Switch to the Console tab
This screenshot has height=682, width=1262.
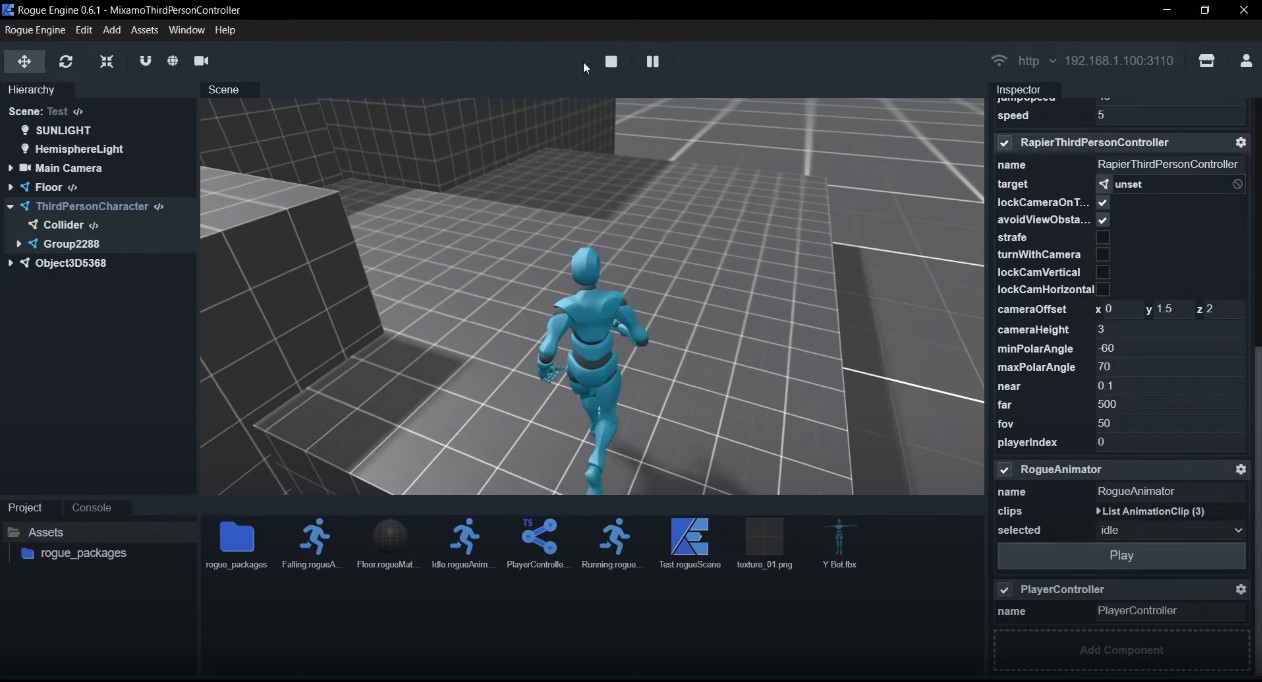[93, 507]
